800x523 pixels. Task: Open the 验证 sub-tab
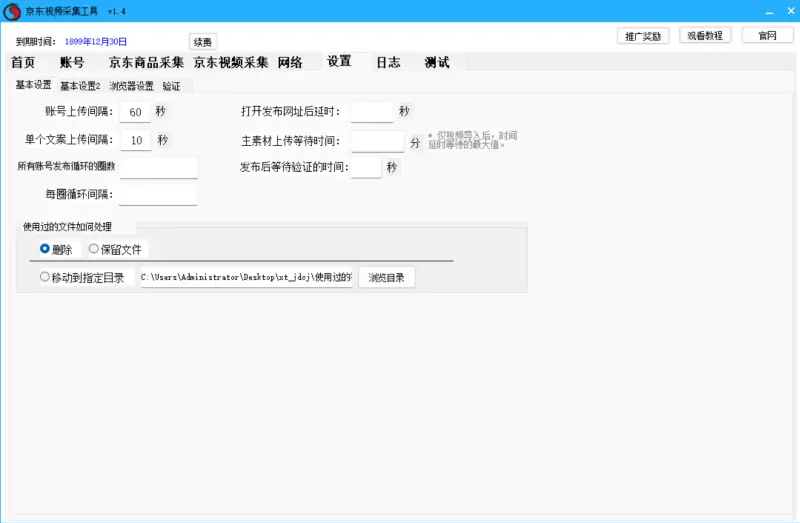[x=171, y=86]
